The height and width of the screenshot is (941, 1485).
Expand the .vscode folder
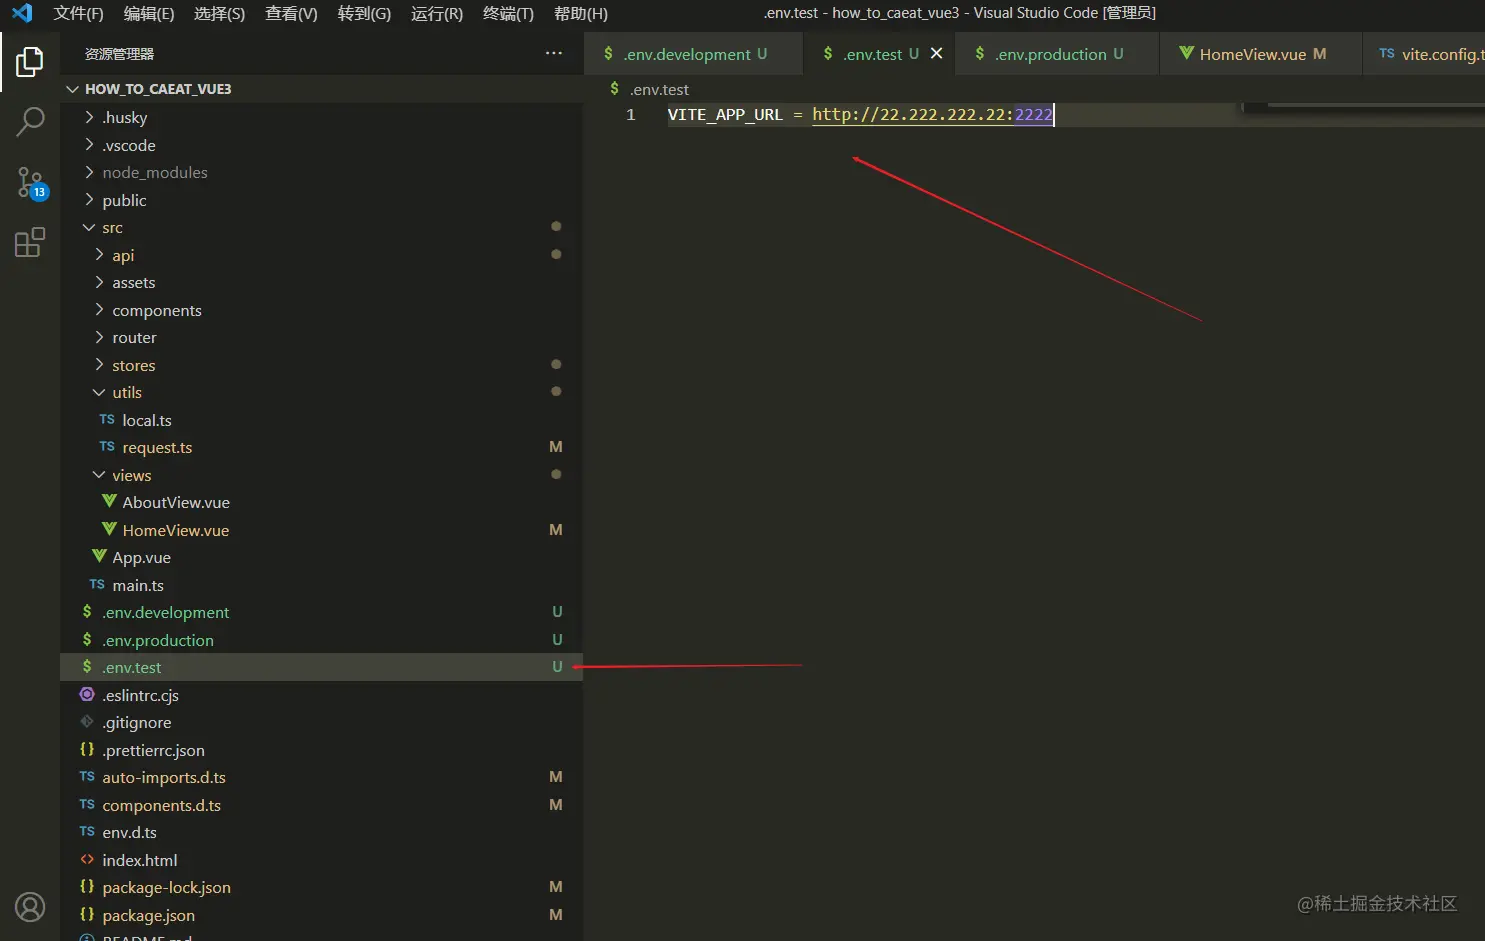pos(322,145)
